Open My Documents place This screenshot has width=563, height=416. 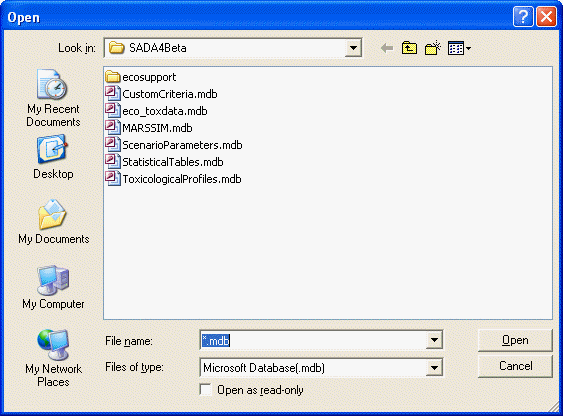click(x=53, y=221)
